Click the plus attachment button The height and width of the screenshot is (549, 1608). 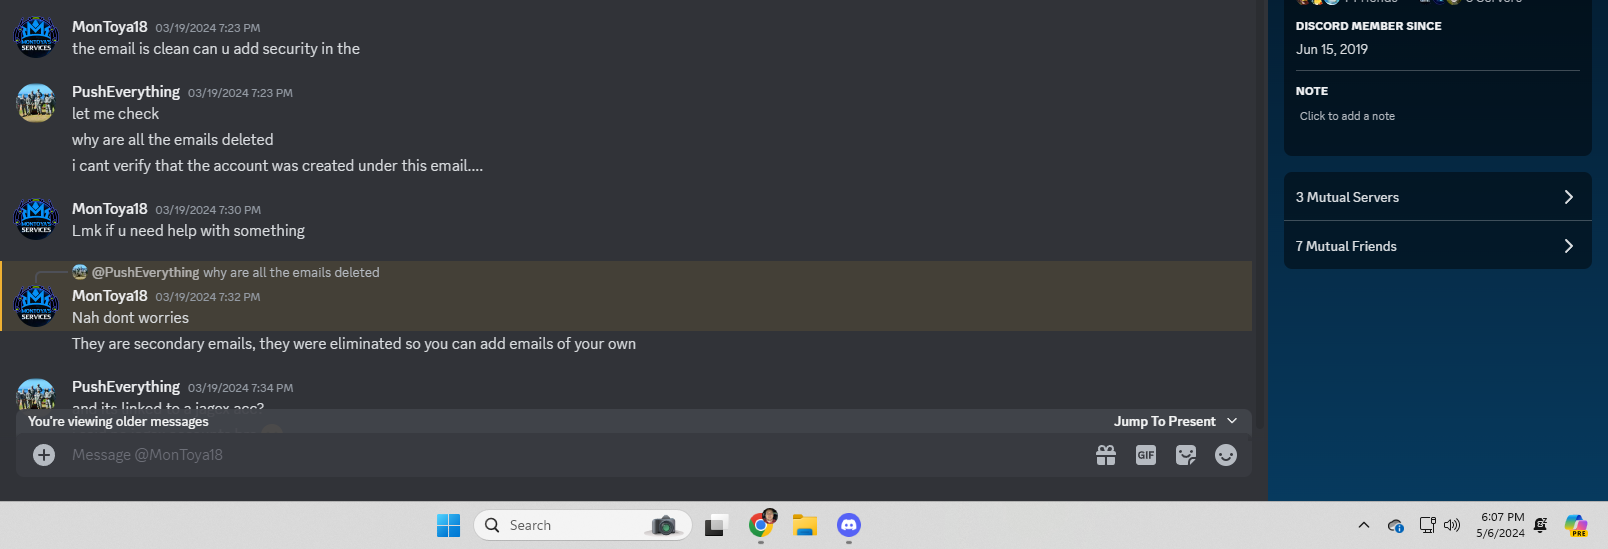44,455
